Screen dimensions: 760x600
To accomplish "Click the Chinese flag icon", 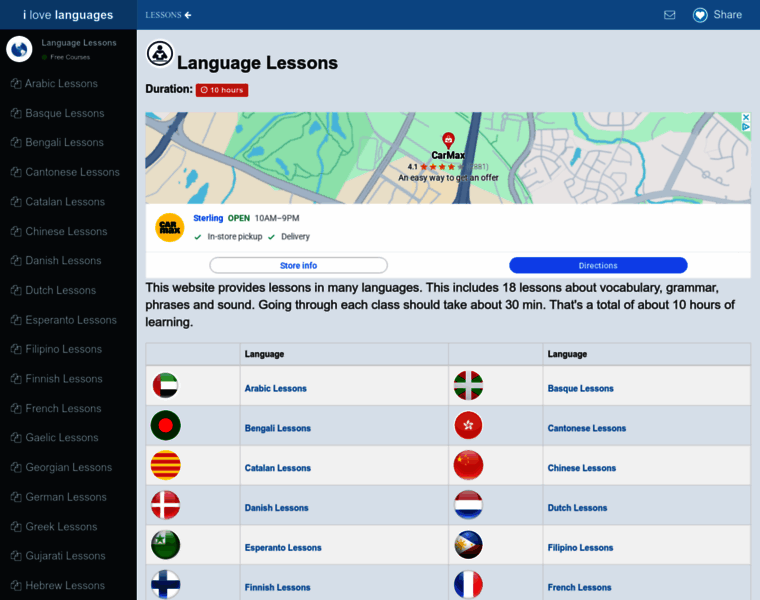I will (x=468, y=465).
